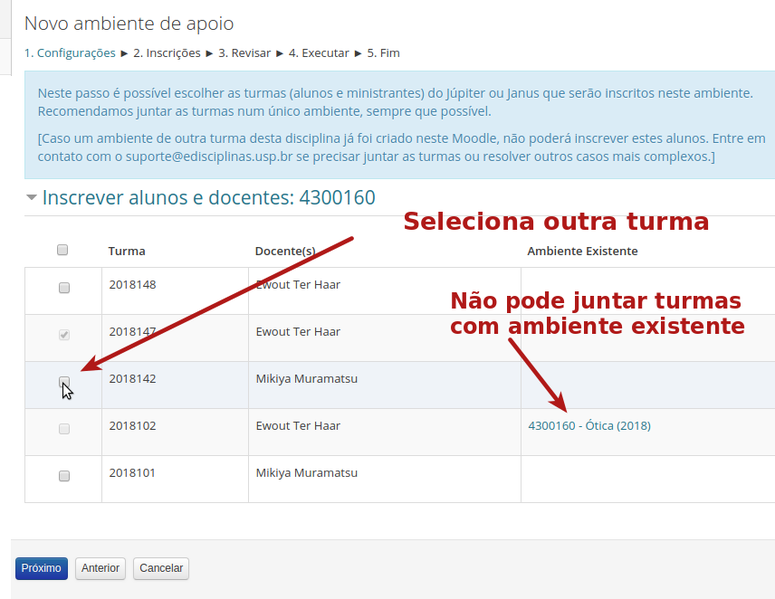Viewport: 775px width, 599px height.
Task: Click turma number 2018142
Action: tap(132, 379)
